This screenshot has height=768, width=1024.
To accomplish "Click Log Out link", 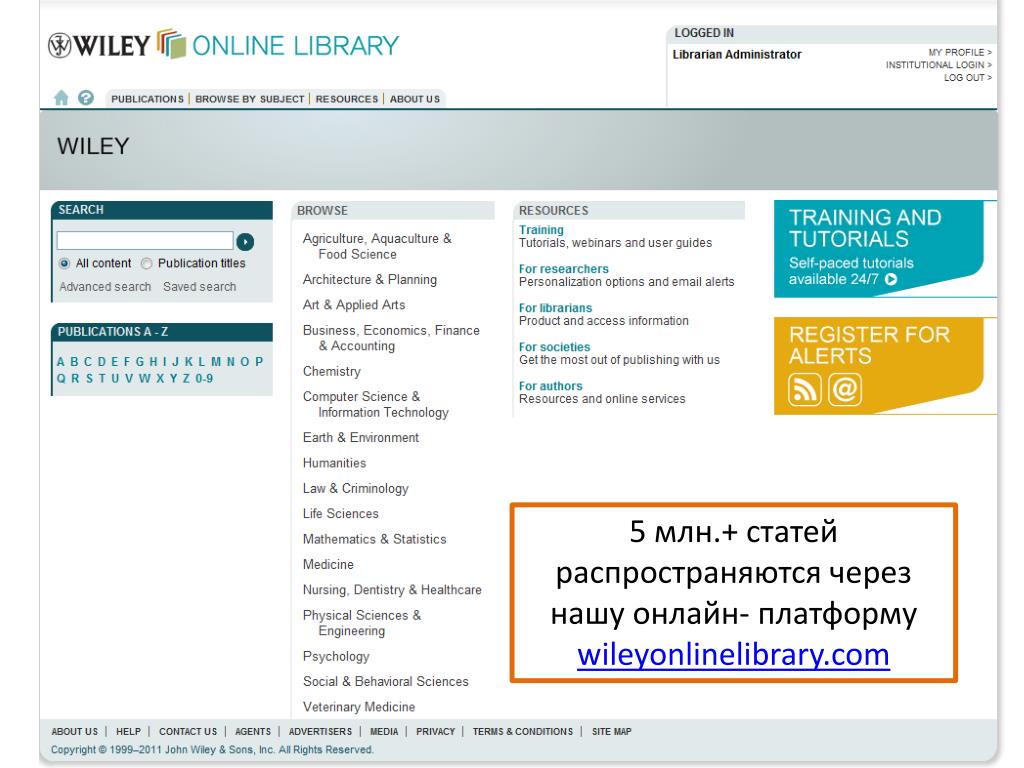I will (x=968, y=77).
